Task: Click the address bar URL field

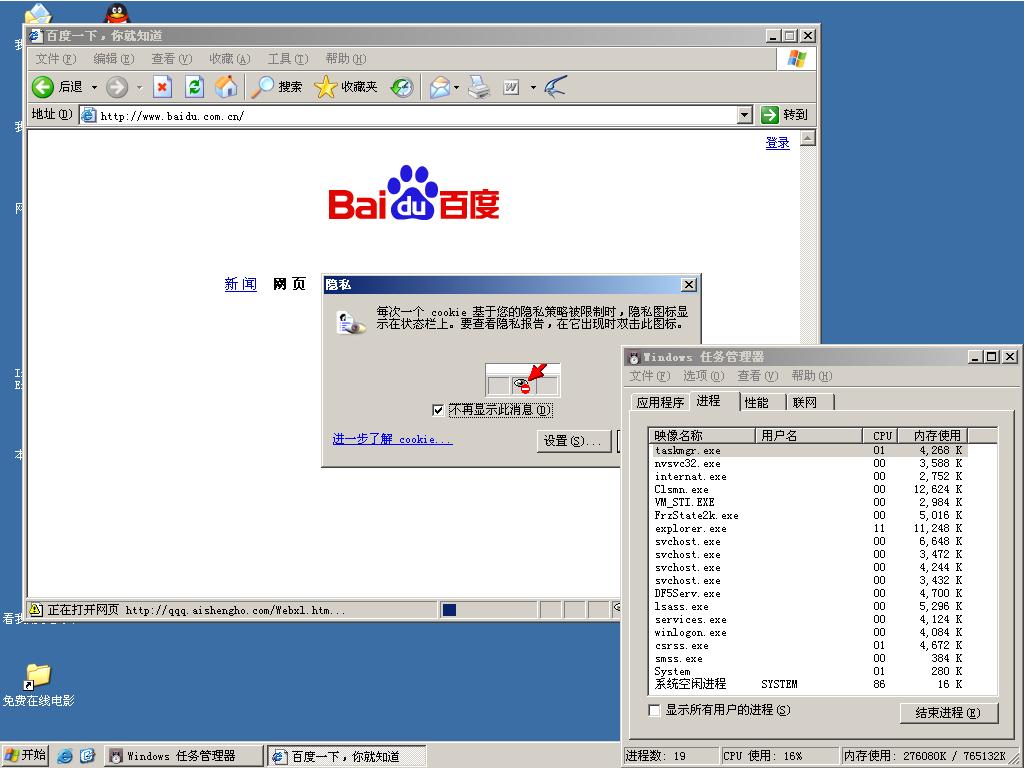Action: pos(418,116)
